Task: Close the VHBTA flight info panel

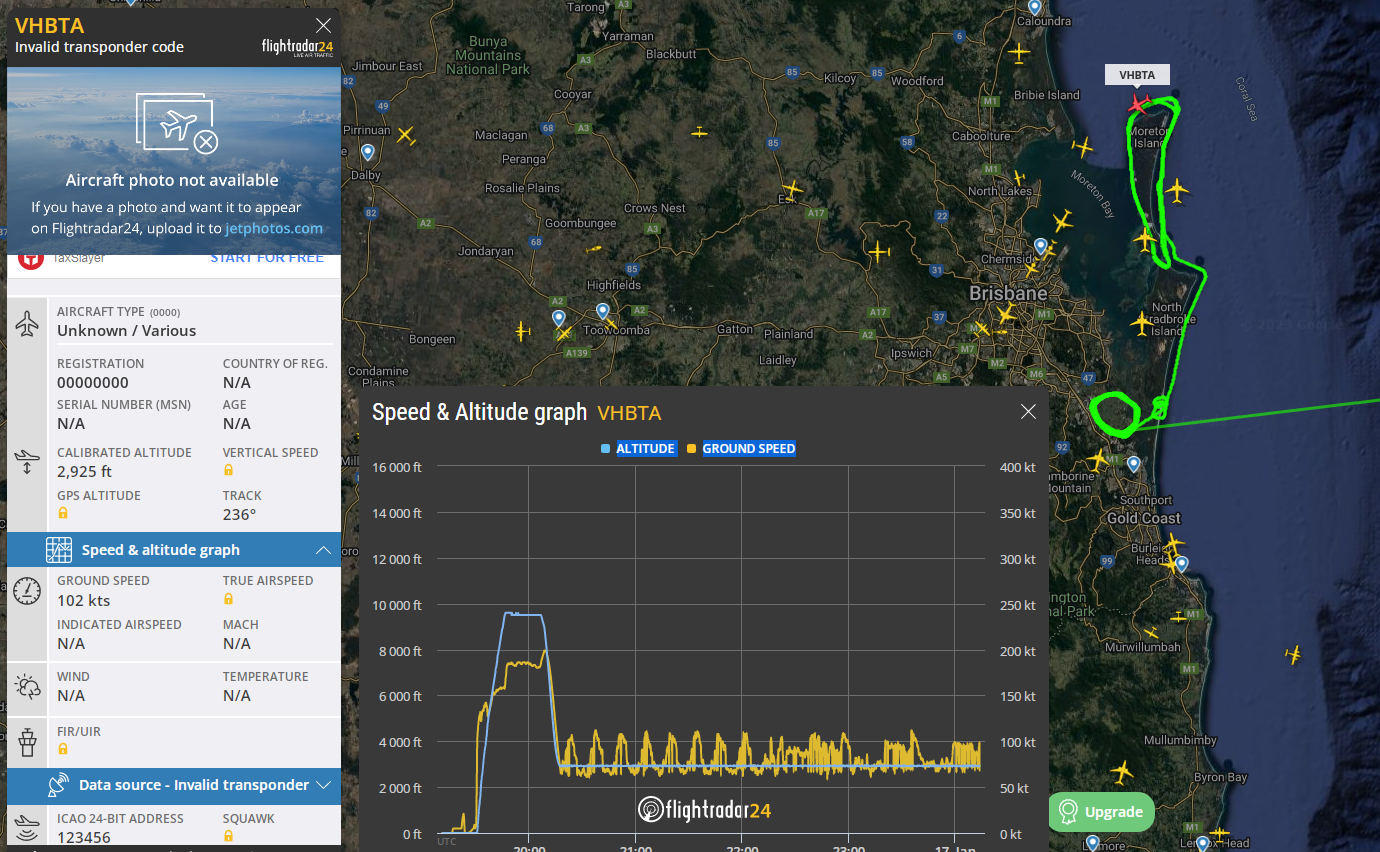Action: tap(323, 26)
